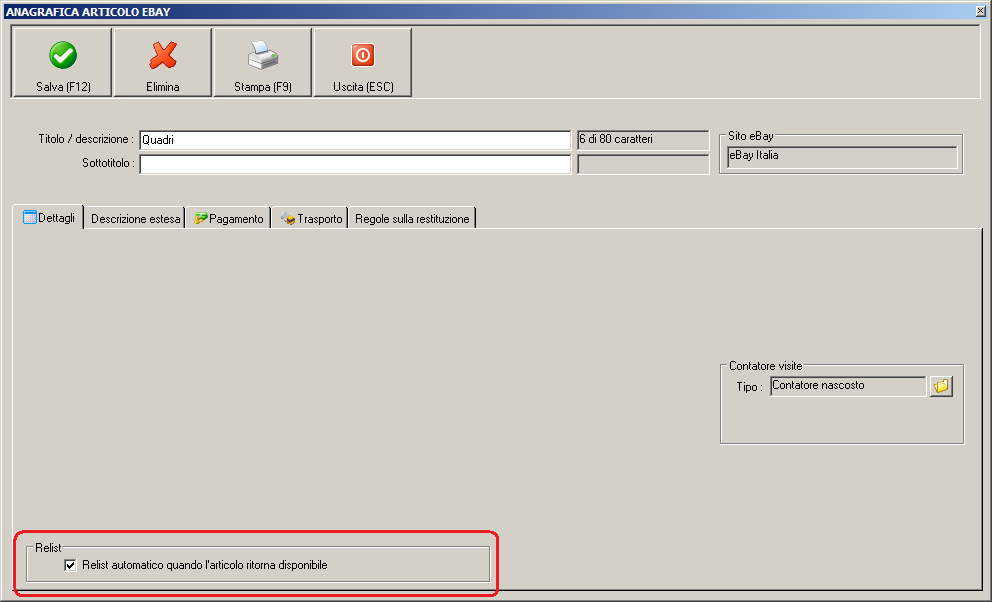Switch to the Dettagli tab
The height and width of the screenshot is (602, 992).
(49, 218)
